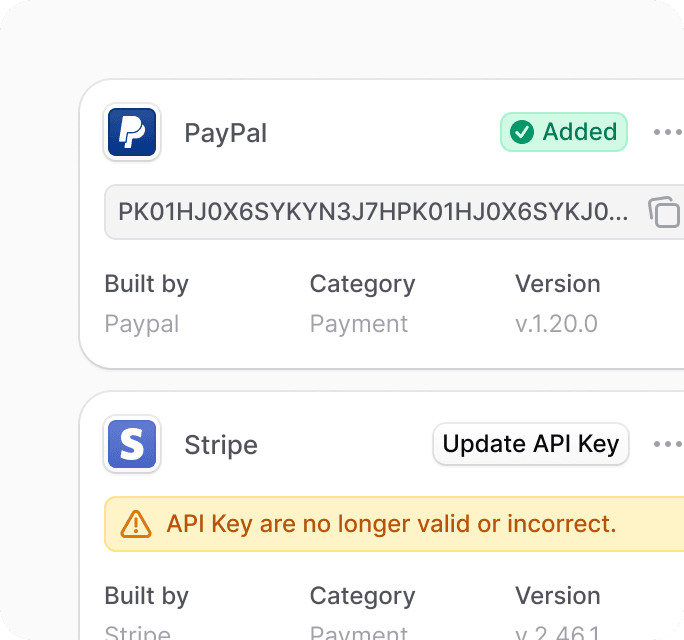Click the green checkmark in Added badge
This screenshot has height=640, width=684.
click(x=522, y=132)
